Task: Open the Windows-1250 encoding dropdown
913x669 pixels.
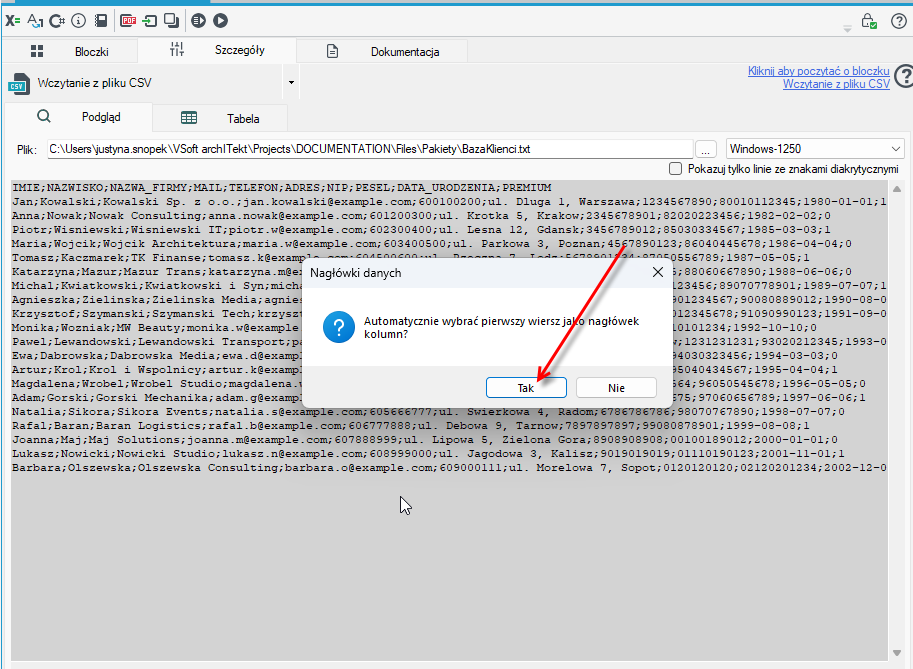Action: 815,149
